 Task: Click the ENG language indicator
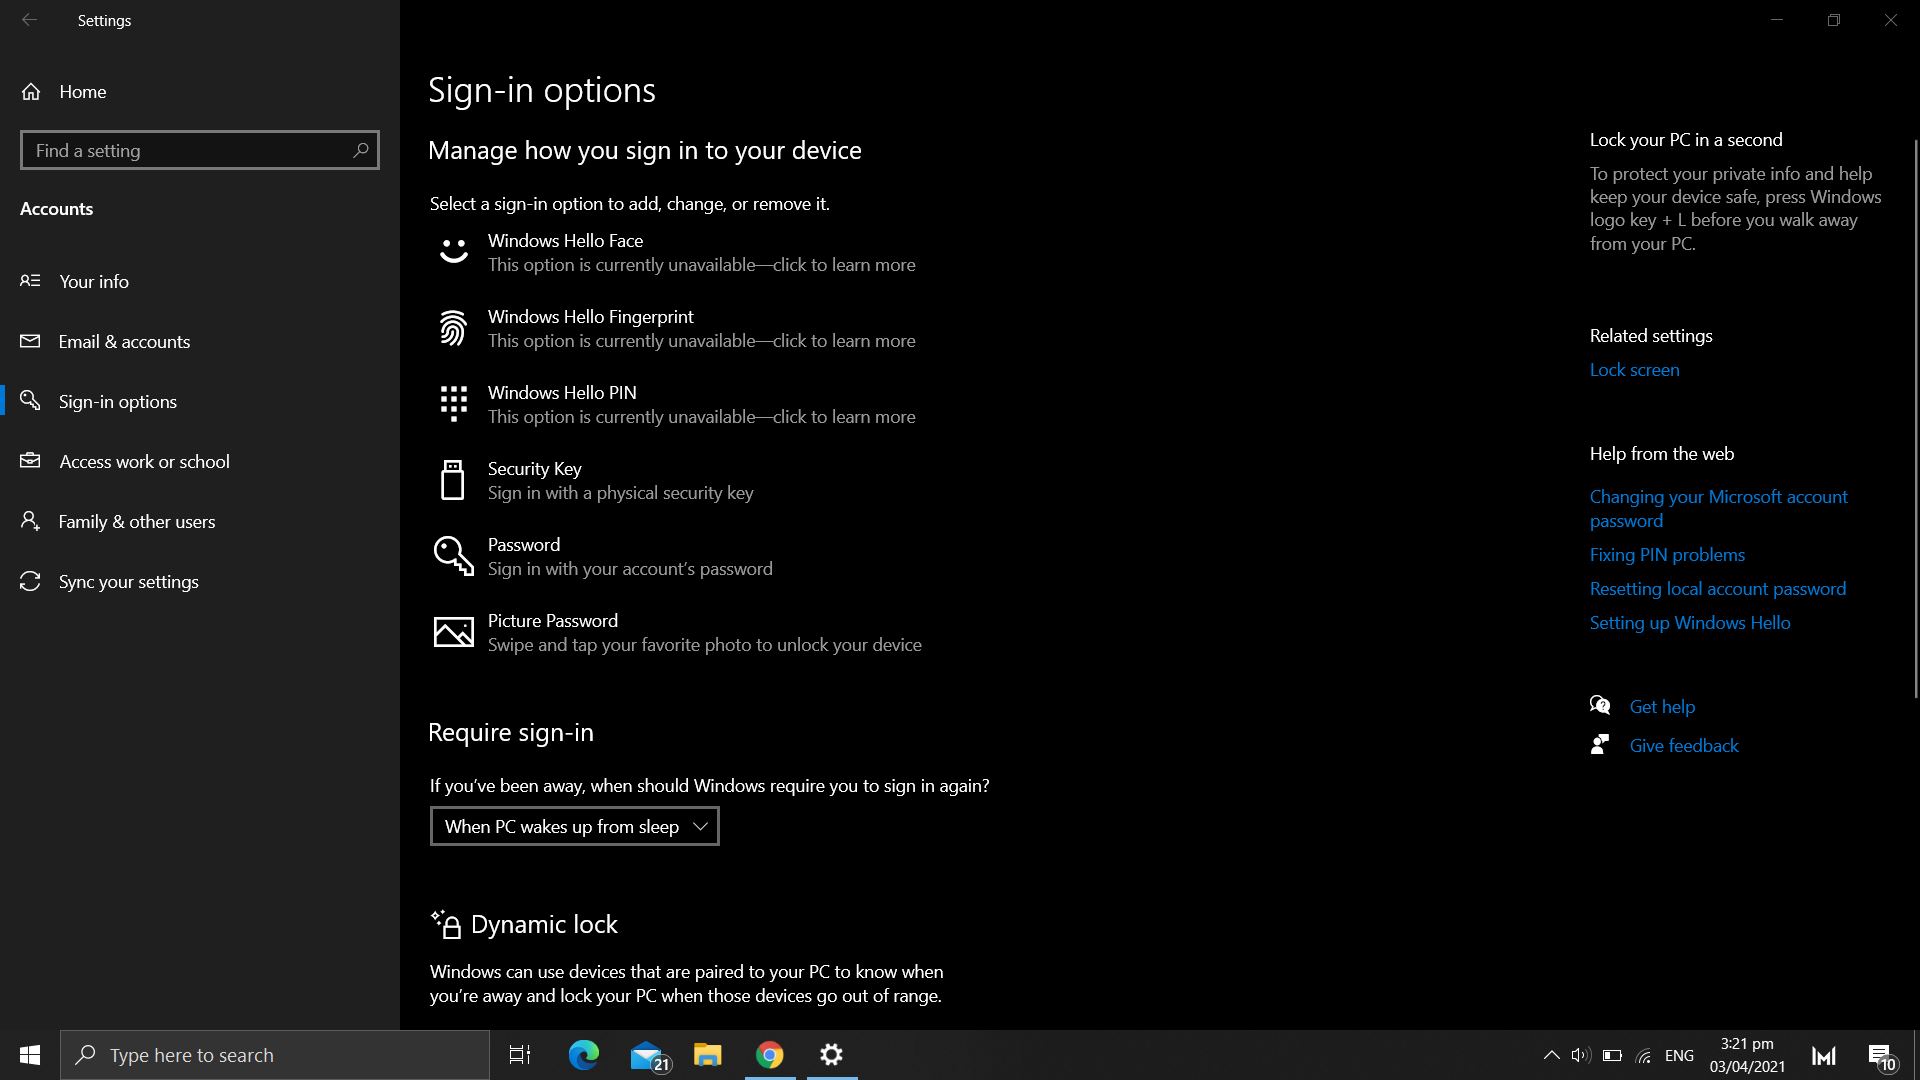click(x=1679, y=1055)
